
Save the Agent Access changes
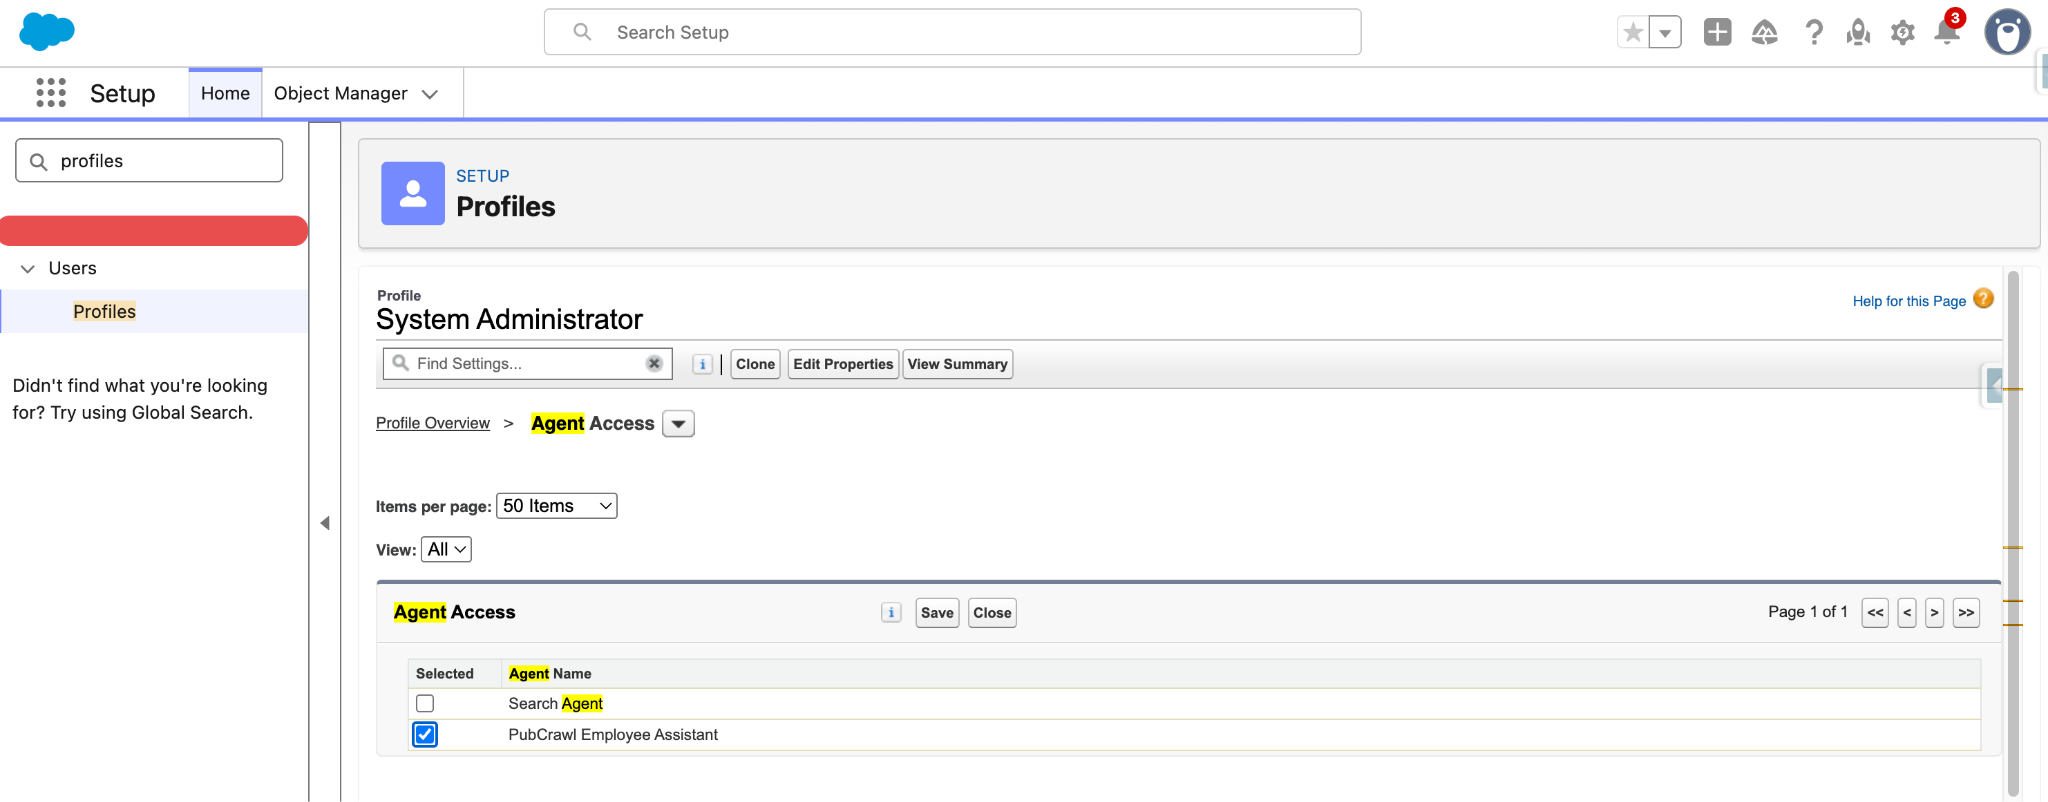click(937, 613)
